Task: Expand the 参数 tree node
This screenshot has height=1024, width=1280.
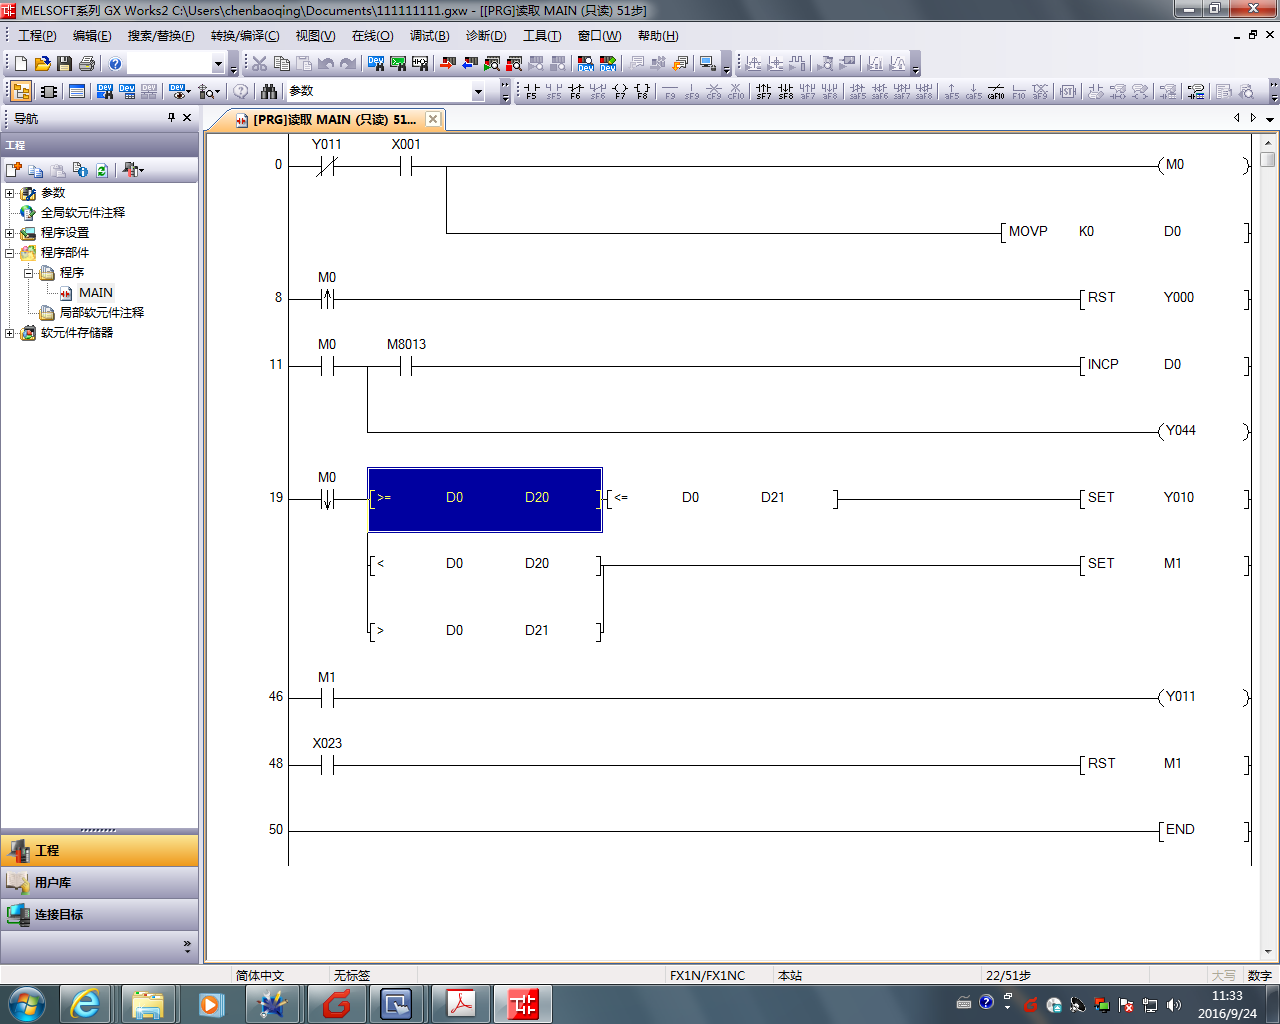Action: 10,193
